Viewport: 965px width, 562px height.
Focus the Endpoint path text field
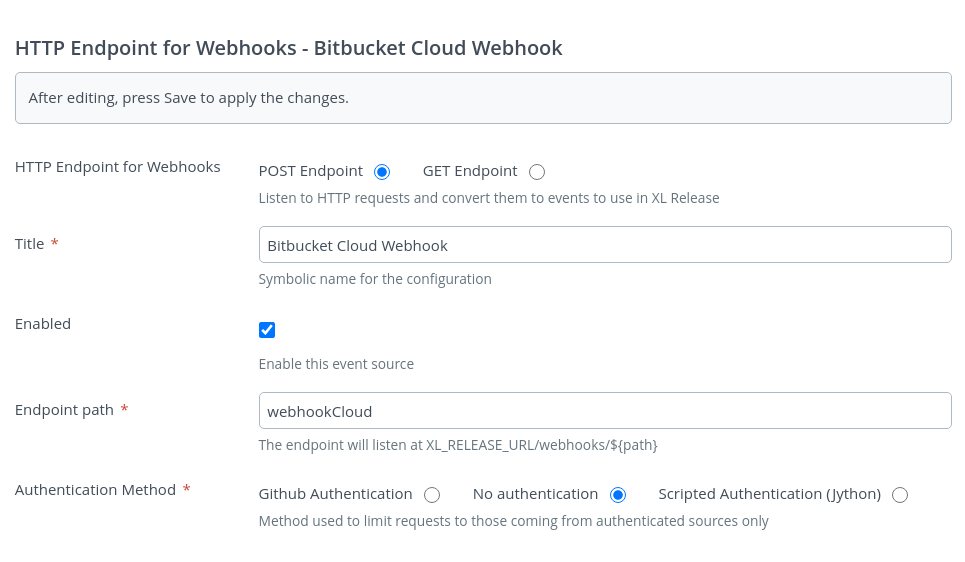(604, 411)
